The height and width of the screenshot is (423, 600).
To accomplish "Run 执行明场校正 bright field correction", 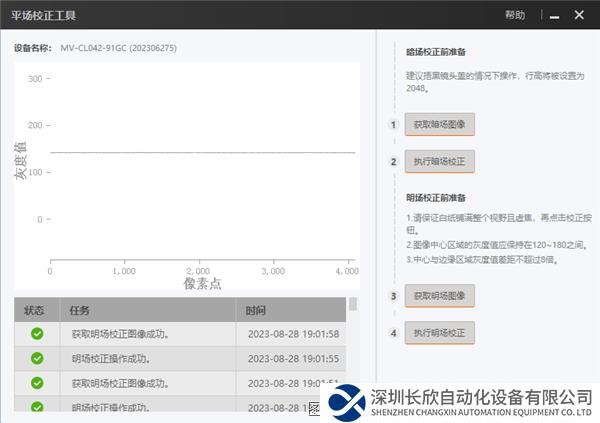I will 439,332.
